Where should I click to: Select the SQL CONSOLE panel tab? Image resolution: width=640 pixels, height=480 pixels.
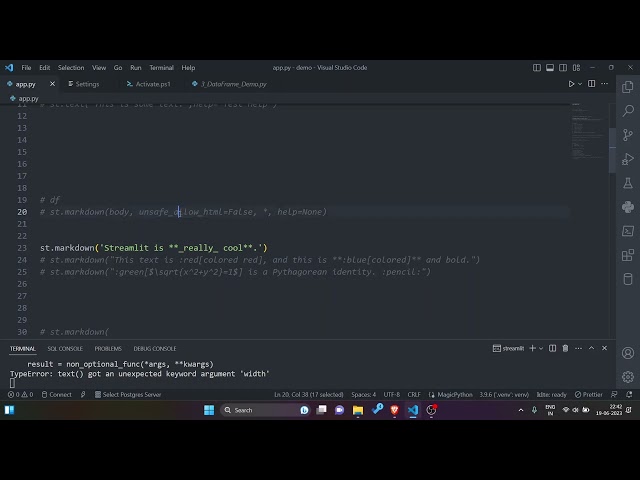click(65, 349)
